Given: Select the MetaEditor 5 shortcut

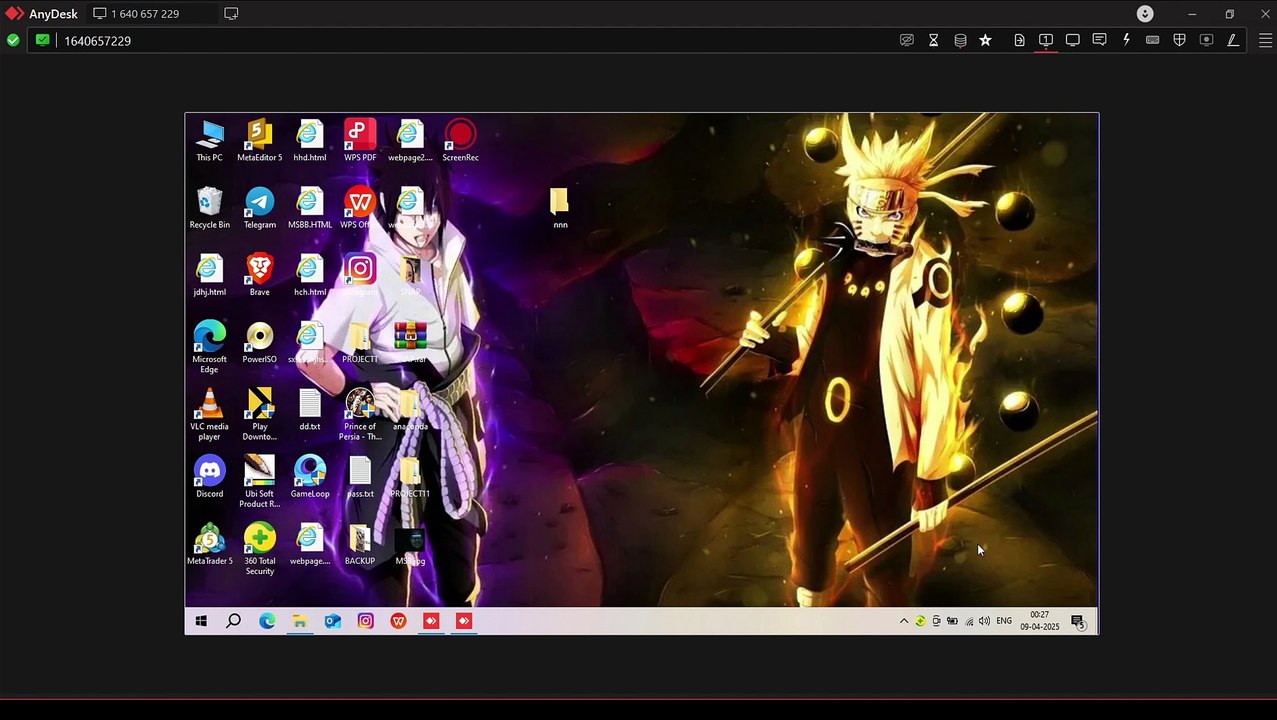Looking at the screenshot, I should (x=260, y=141).
